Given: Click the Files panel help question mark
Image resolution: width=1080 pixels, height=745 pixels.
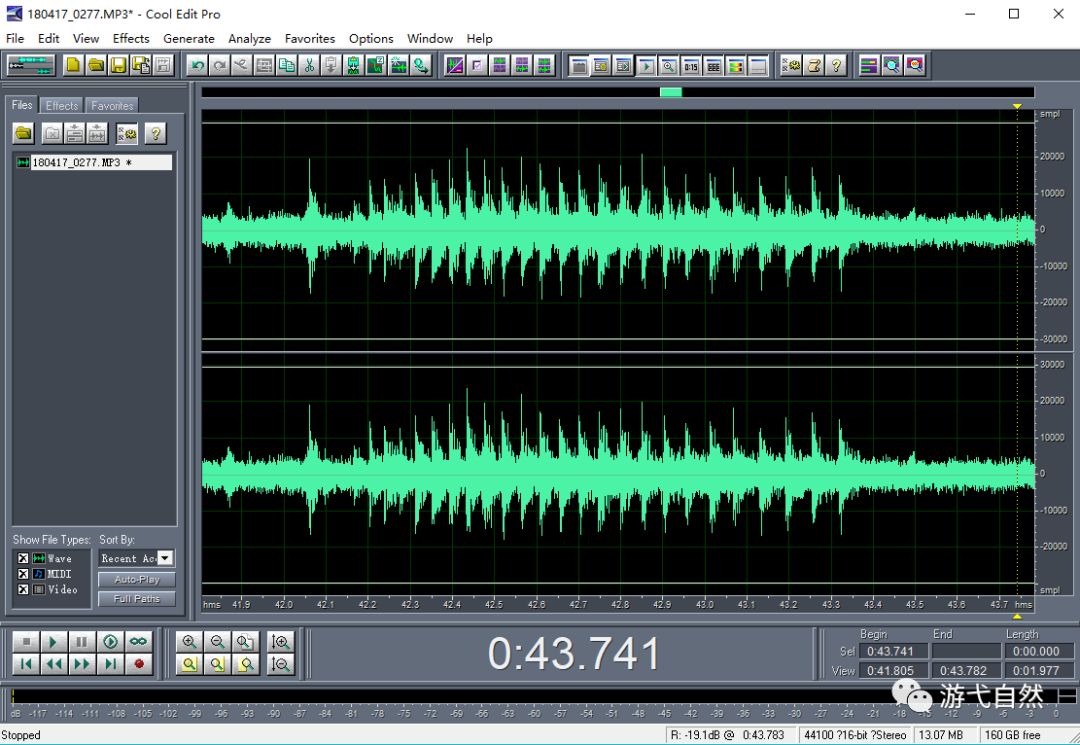Looking at the screenshot, I should pos(156,133).
